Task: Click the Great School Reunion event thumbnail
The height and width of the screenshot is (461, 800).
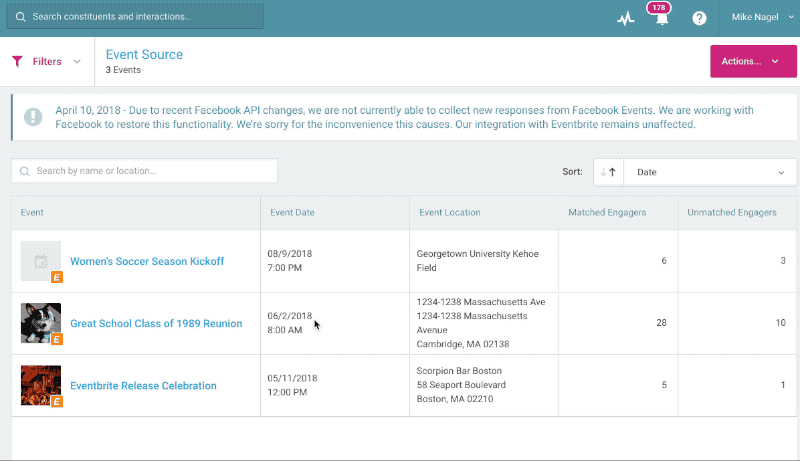Action: coord(40,322)
